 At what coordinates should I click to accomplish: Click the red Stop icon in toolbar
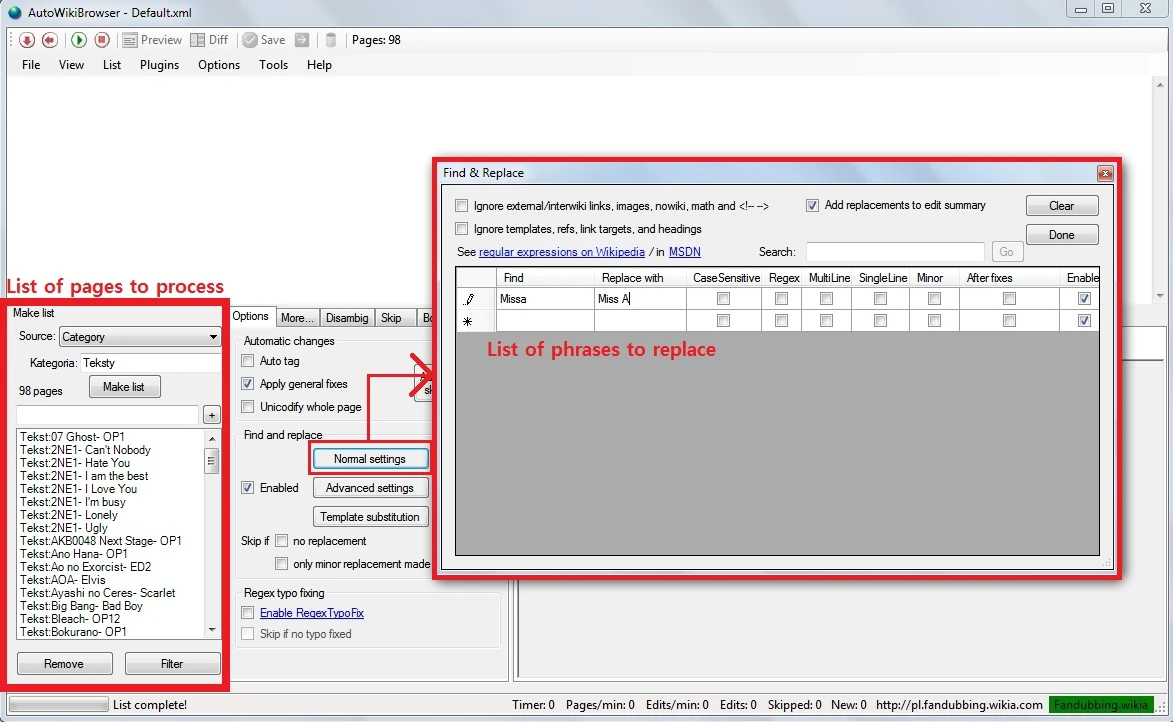pos(102,40)
